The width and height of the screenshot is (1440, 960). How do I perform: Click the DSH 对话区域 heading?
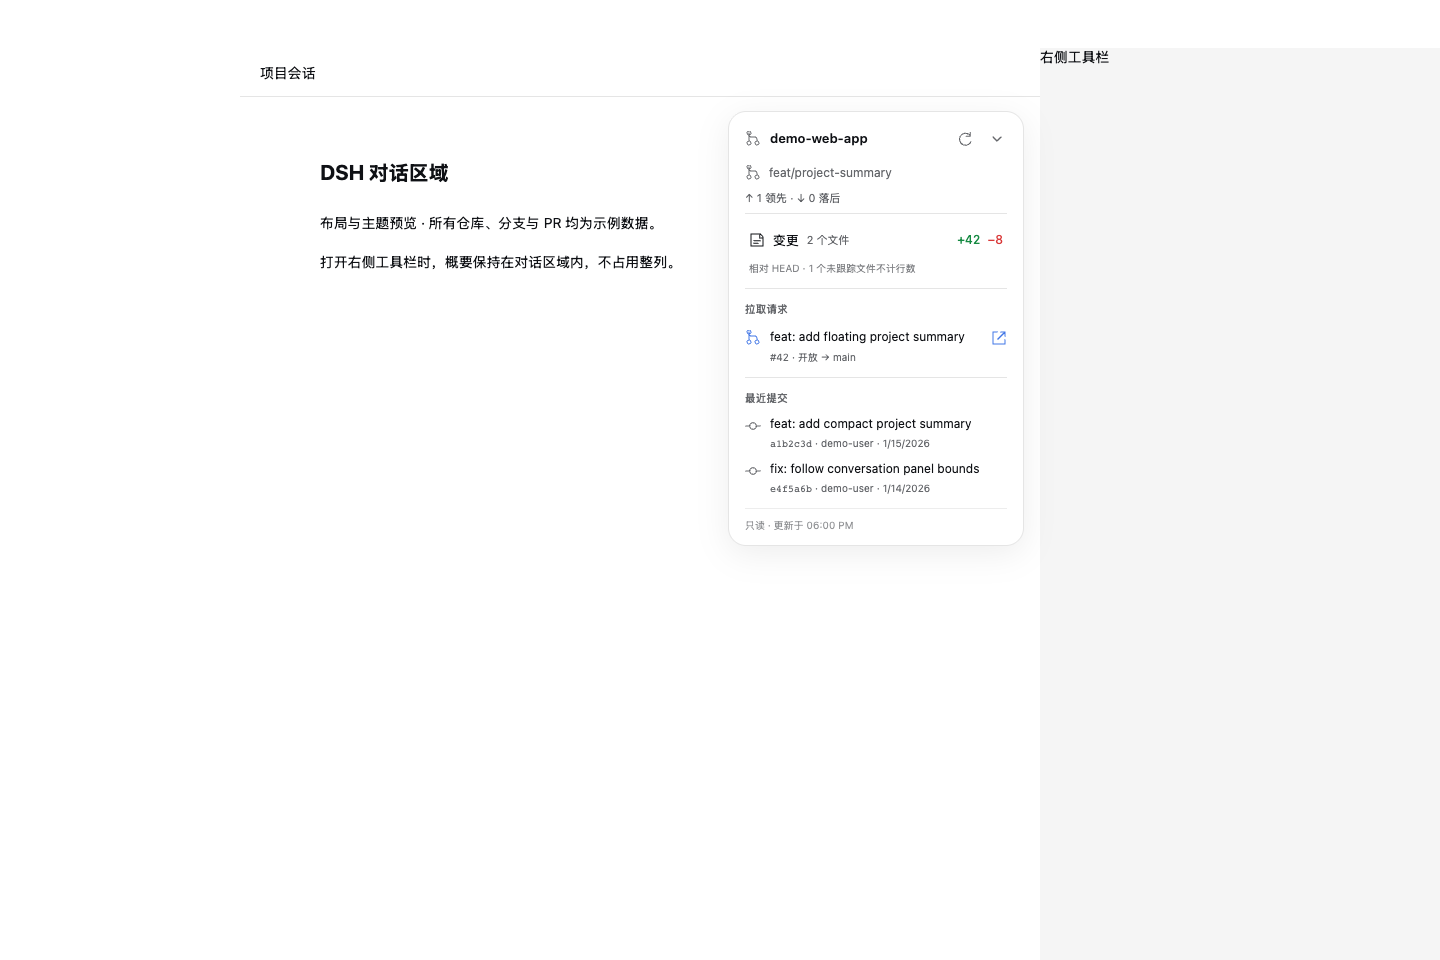(384, 173)
